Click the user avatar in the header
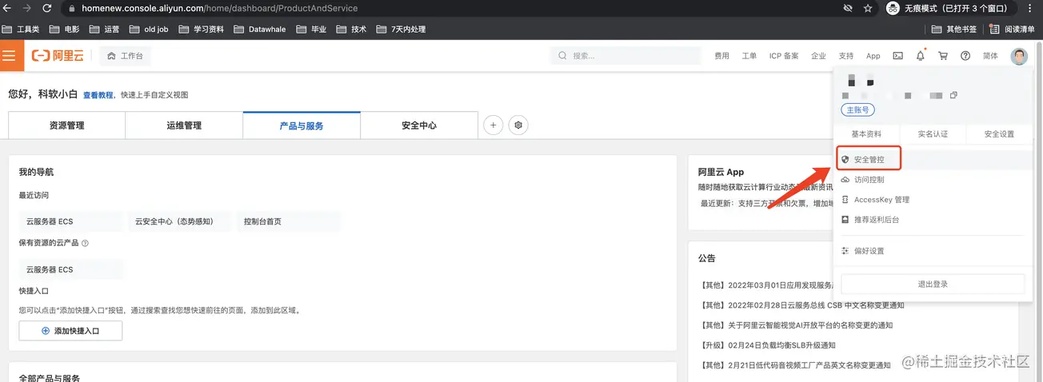Screen dimensions: 1043x382 tap(1018, 56)
